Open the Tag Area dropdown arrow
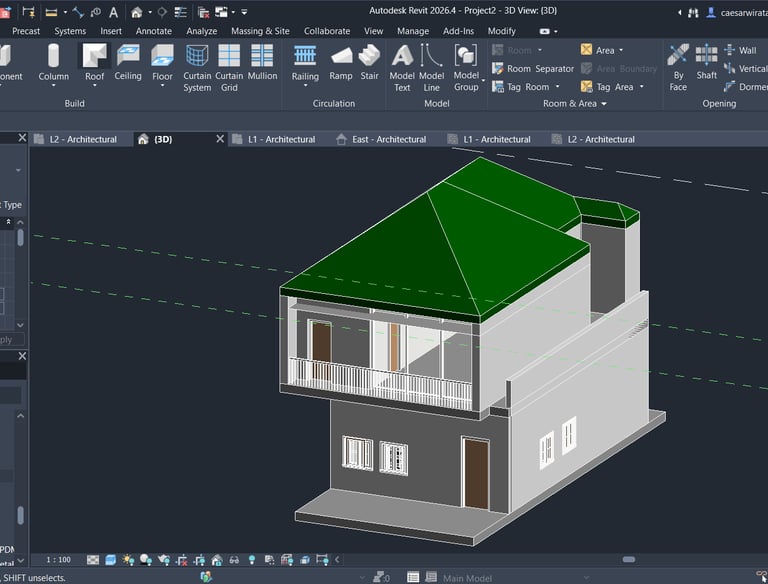Screen dimensions: 768x584 pos(641,87)
